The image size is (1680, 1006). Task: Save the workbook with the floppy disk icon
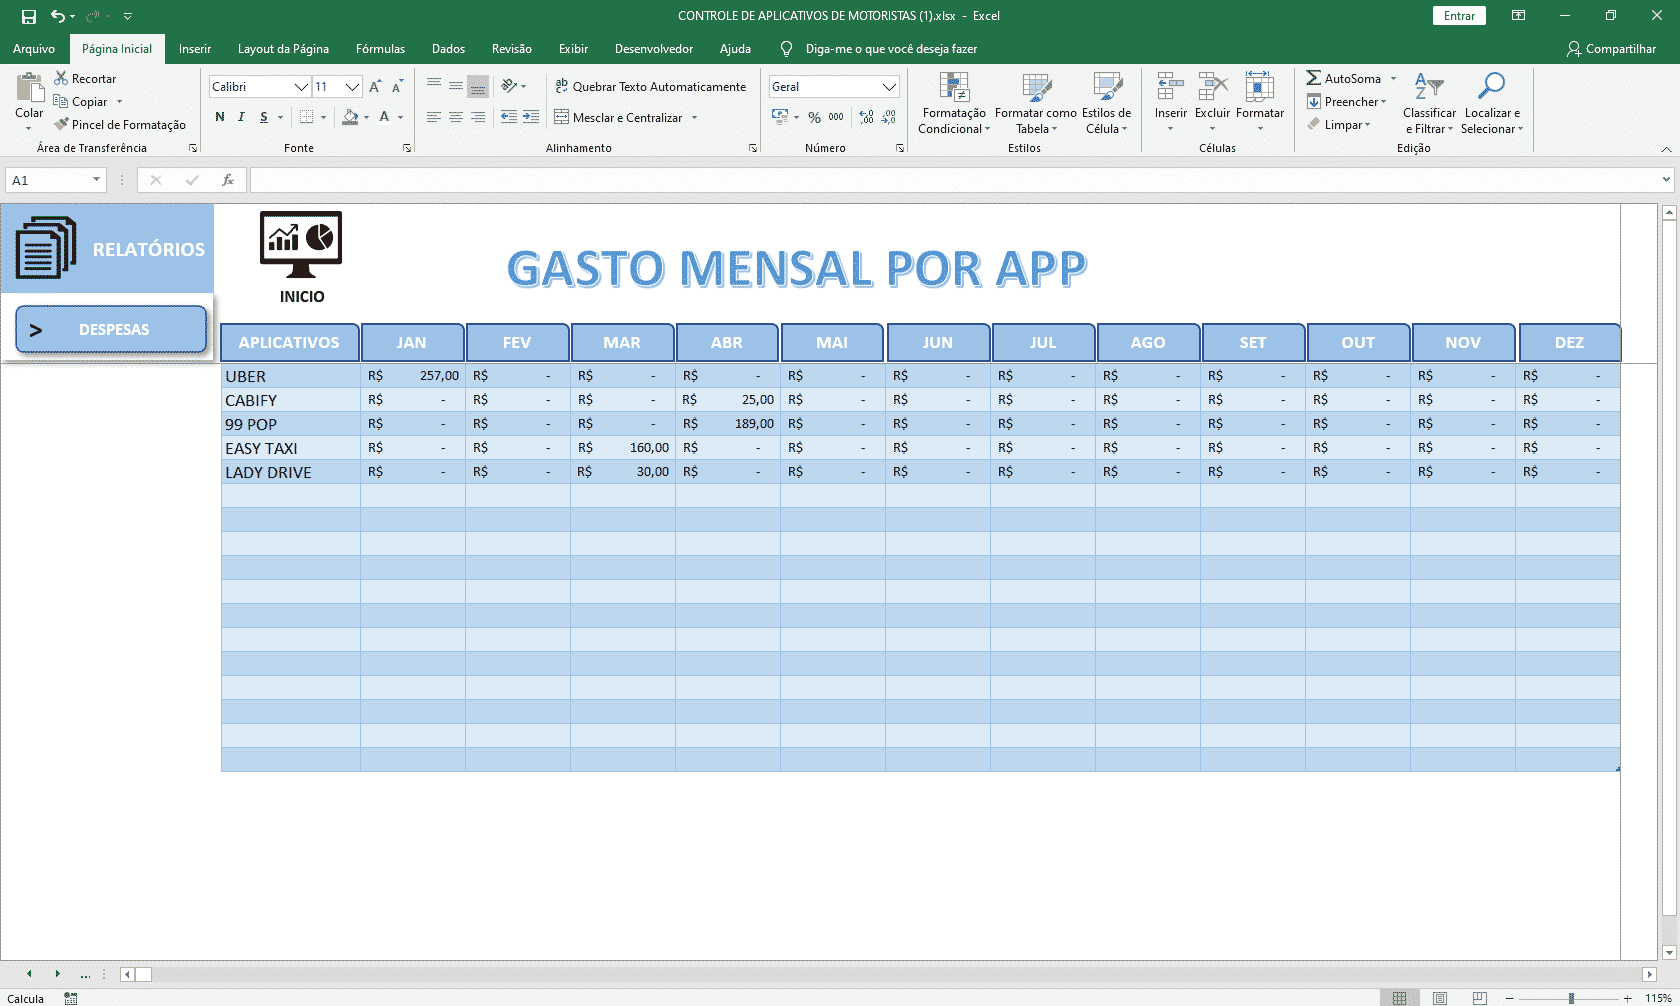point(29,16)
